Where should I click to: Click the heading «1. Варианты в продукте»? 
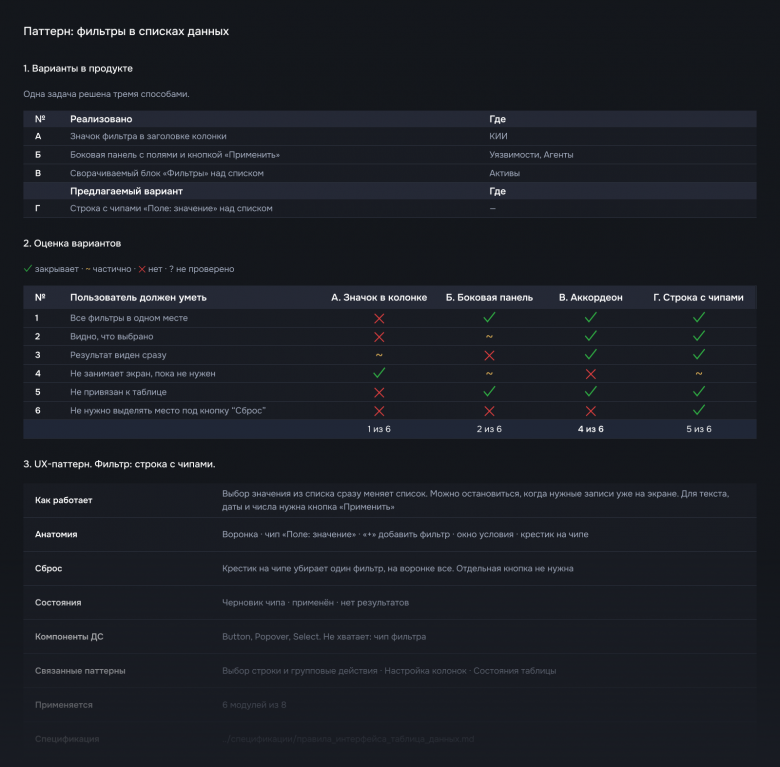pos(78,69)
